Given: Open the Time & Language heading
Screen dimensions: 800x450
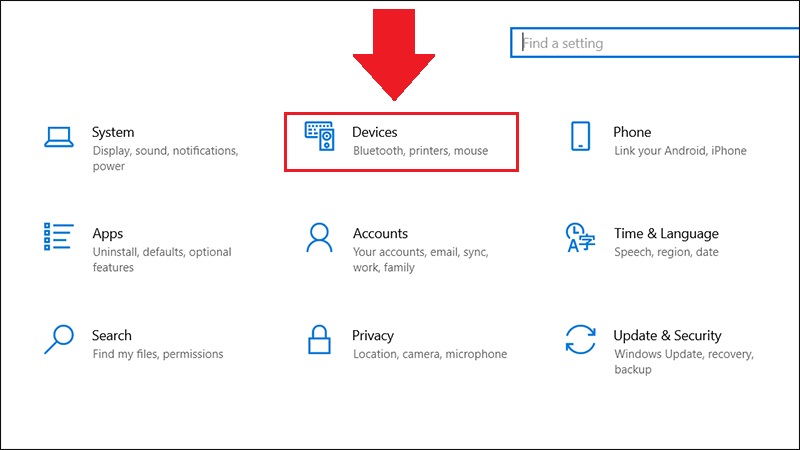Looking at the screenshot, I should [666, 234].
